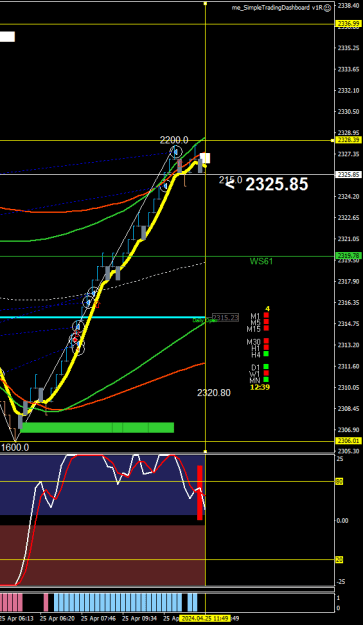Select the 2320.80 white price text
Viewport: 363px width, 625px height.
214,393
